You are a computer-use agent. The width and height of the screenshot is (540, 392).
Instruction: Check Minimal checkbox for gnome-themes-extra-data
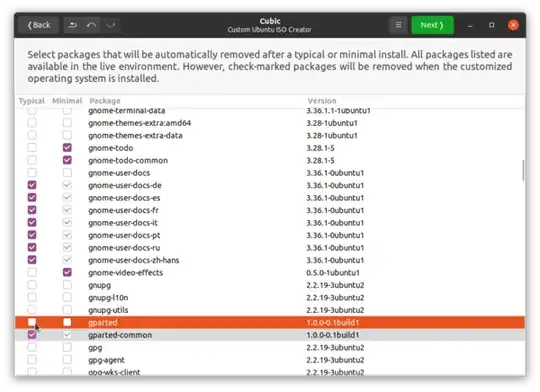pyautogui.click(x=67, y=135)
